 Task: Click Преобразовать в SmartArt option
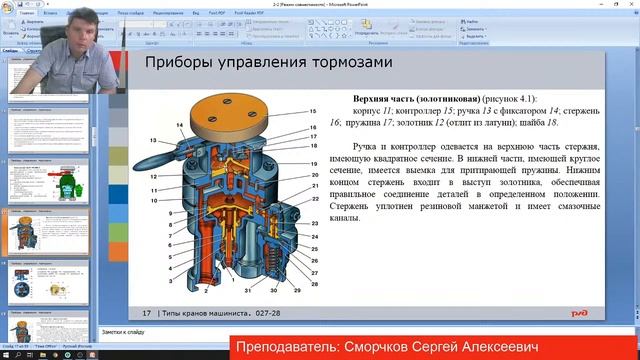(273, 36)
